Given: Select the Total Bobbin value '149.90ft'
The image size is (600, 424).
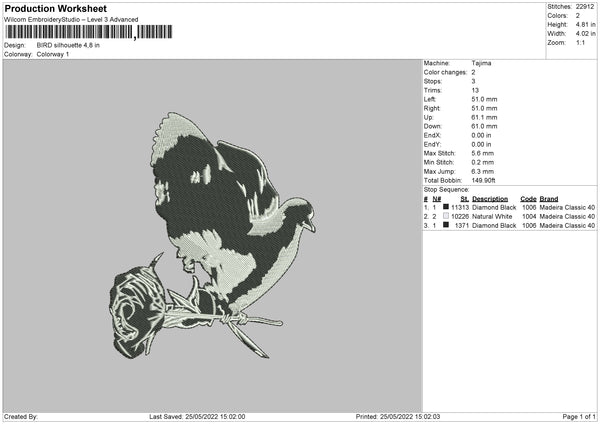Looking at the screenshot, I should click(483, 180).
